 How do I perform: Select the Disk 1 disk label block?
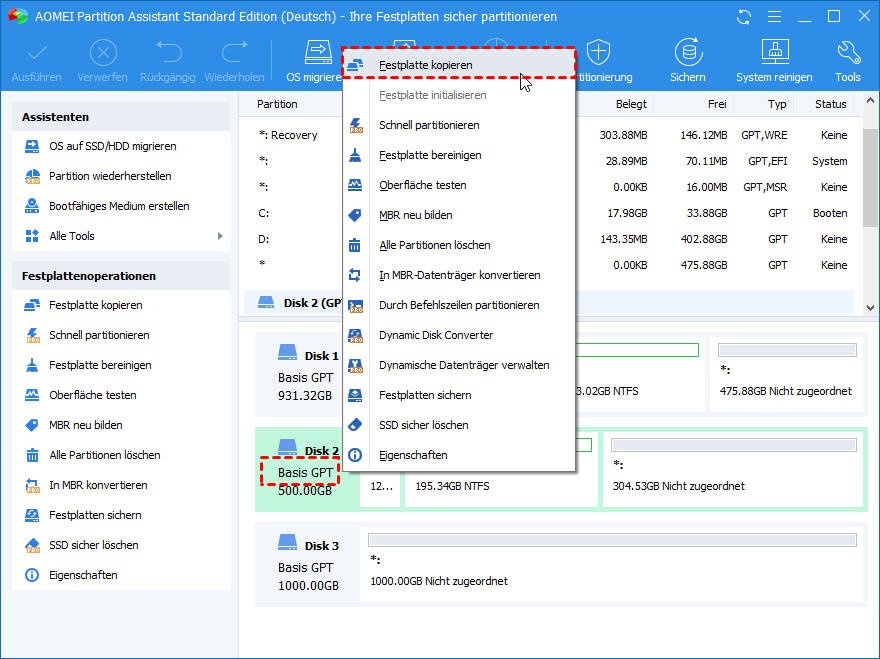[x=308, y=373]
